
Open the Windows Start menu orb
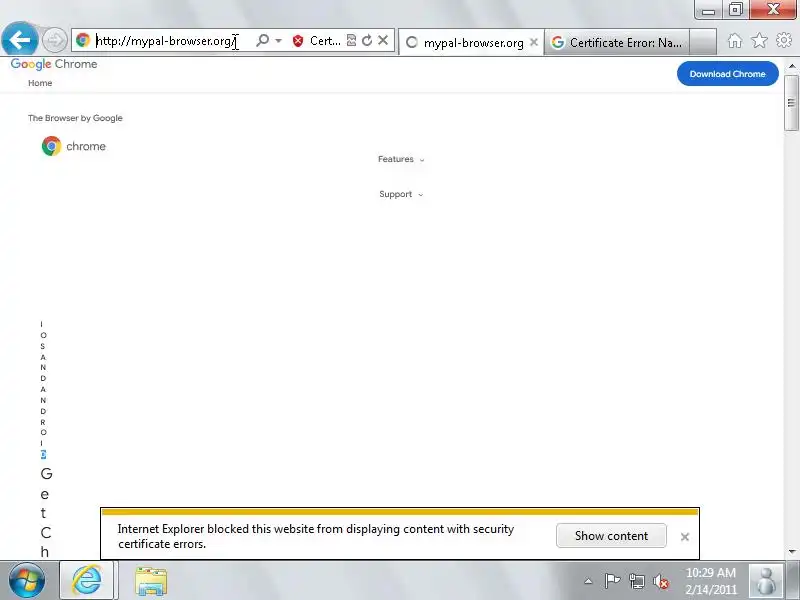pos(27,580)
